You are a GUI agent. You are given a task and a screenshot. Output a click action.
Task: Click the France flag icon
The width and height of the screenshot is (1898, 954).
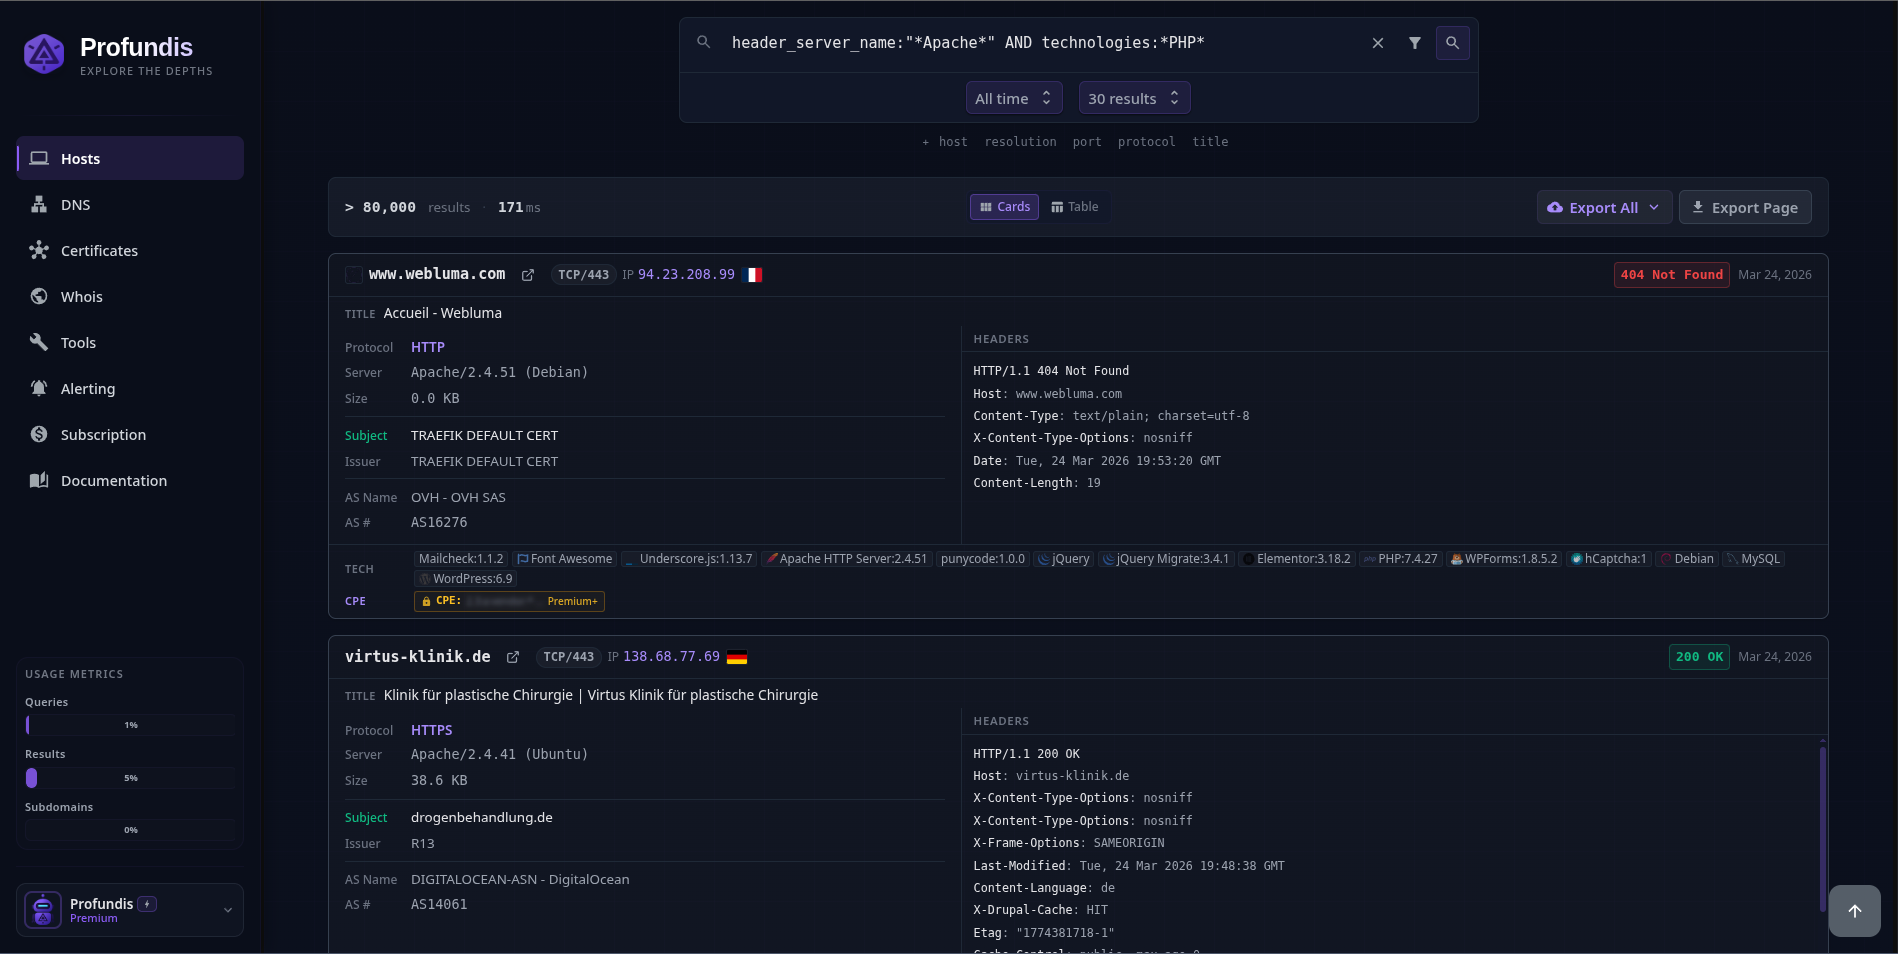tap(752, 275)
